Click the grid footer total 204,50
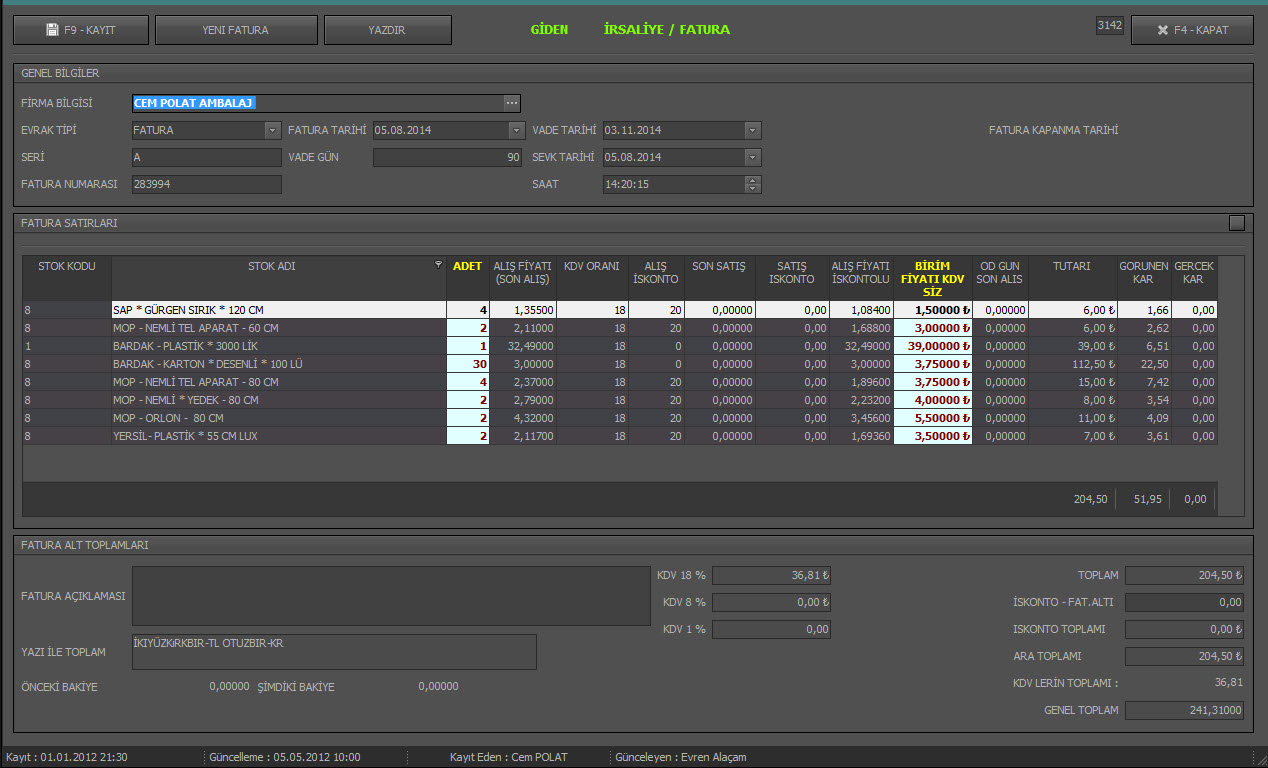 coord(1091,499)
